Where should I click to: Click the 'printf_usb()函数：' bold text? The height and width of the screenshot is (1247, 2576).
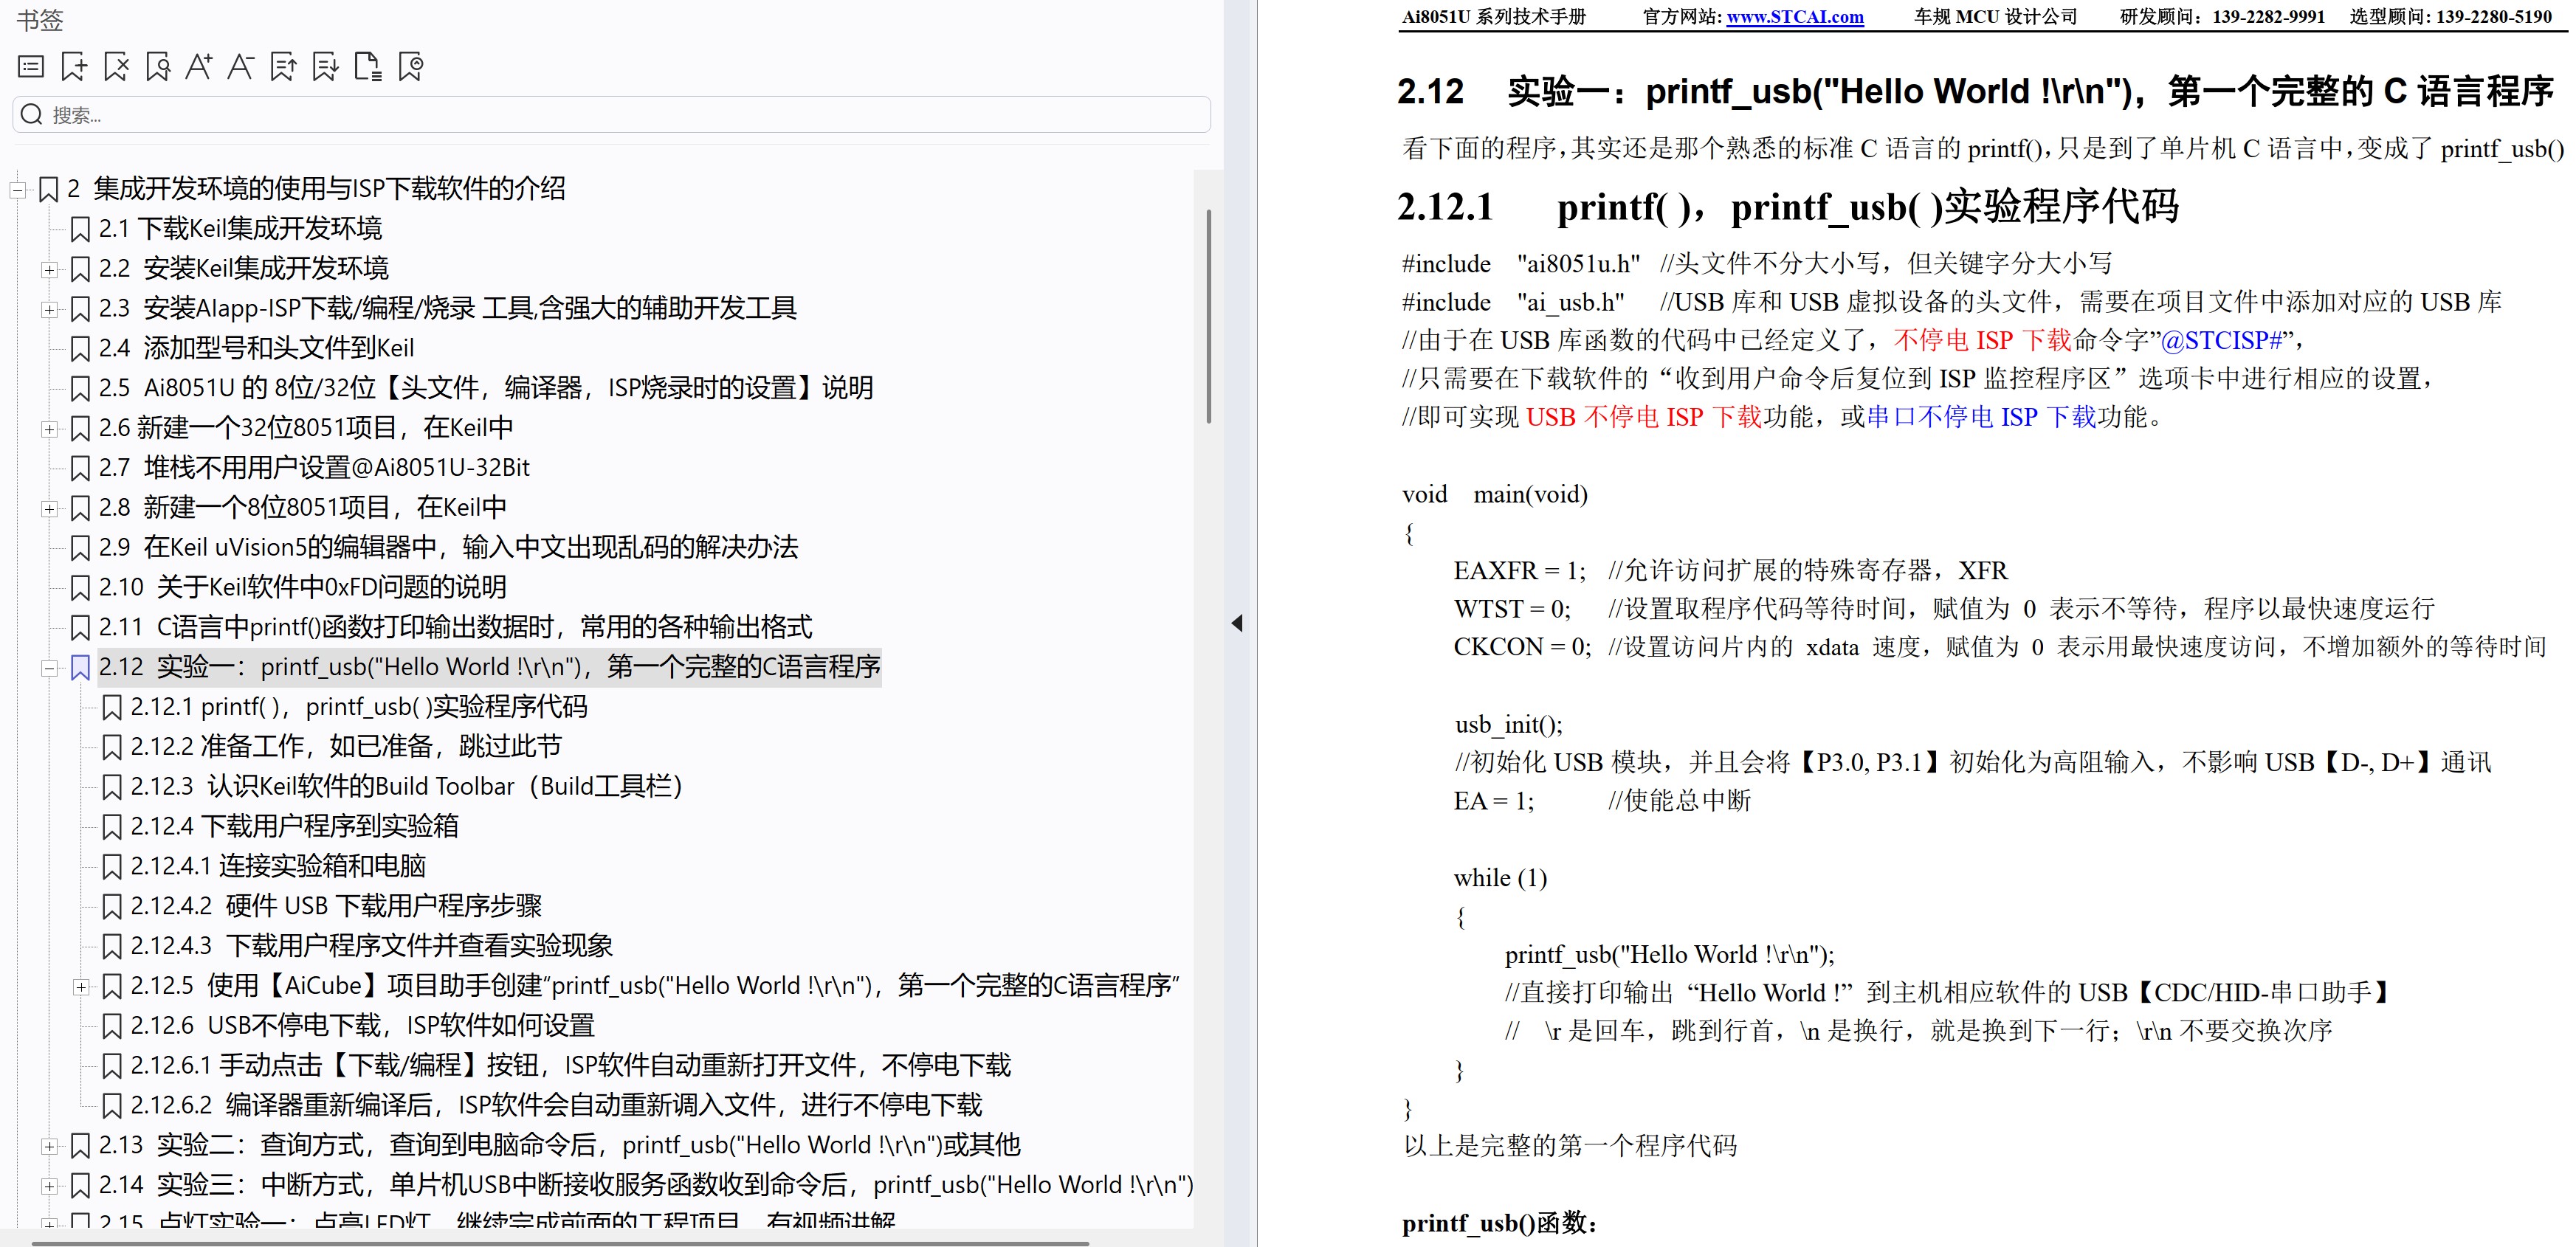click(1500, 1223)
